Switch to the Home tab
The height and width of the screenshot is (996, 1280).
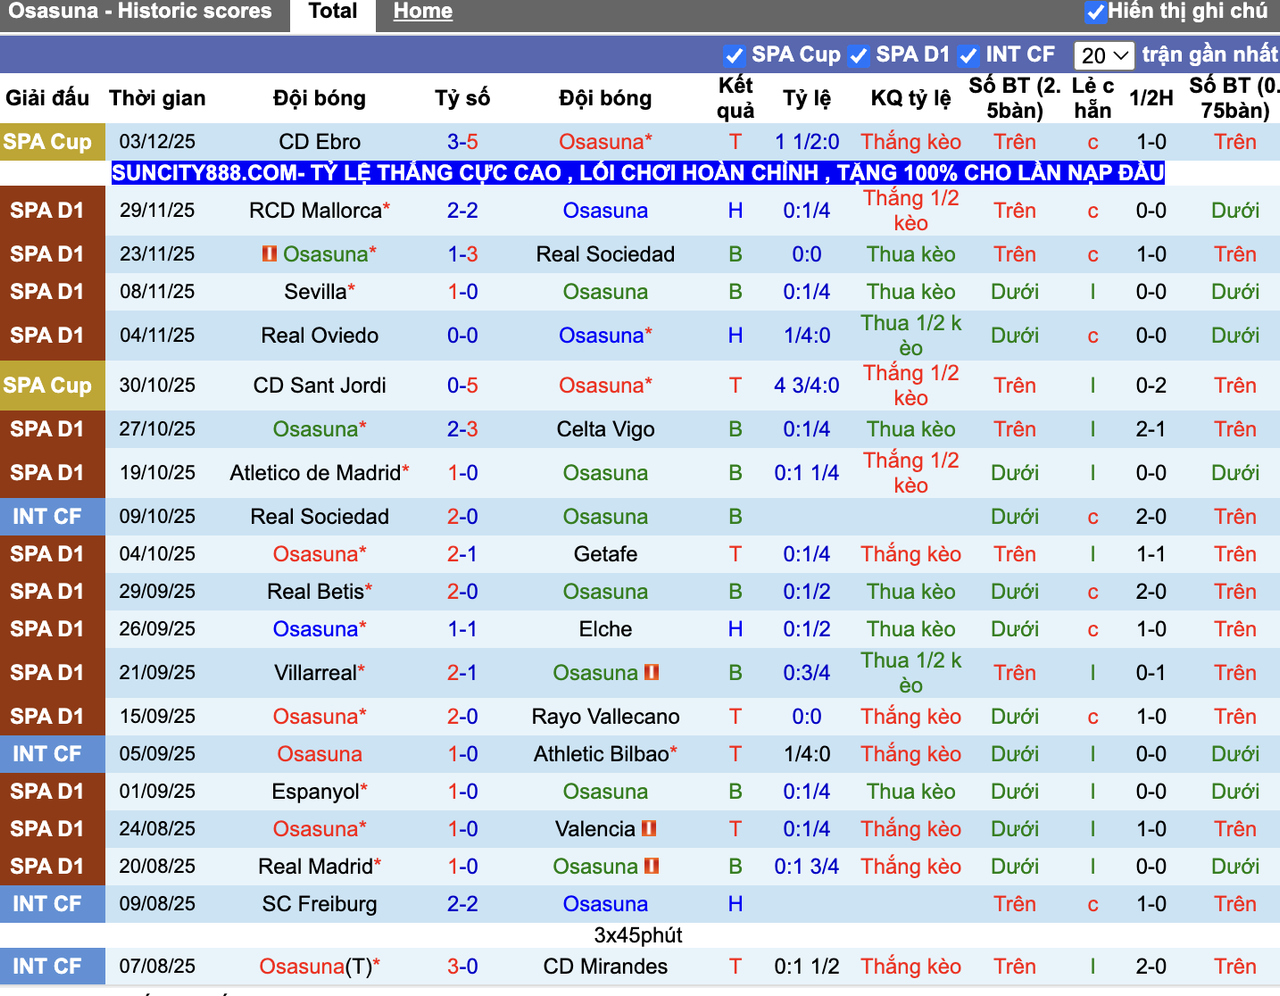click(422, 12)
